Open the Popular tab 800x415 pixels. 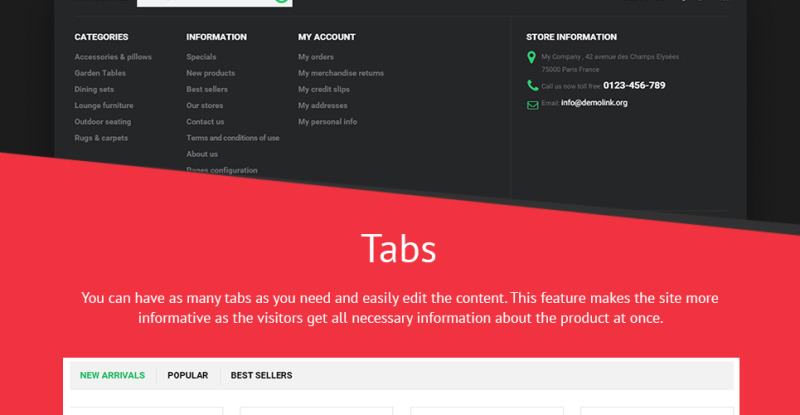coord(188,376)
